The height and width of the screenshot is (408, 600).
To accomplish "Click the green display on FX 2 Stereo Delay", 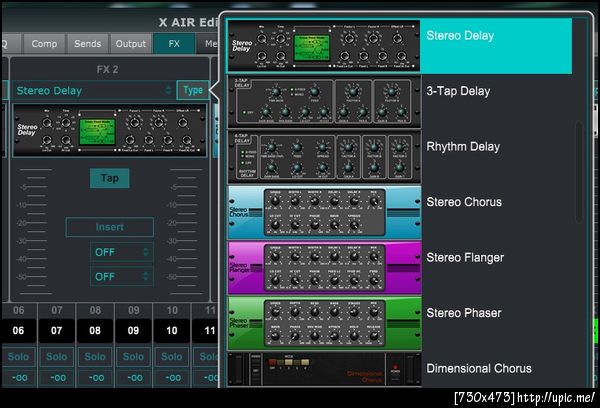I will pyautogui.click(x=97, y=132).
